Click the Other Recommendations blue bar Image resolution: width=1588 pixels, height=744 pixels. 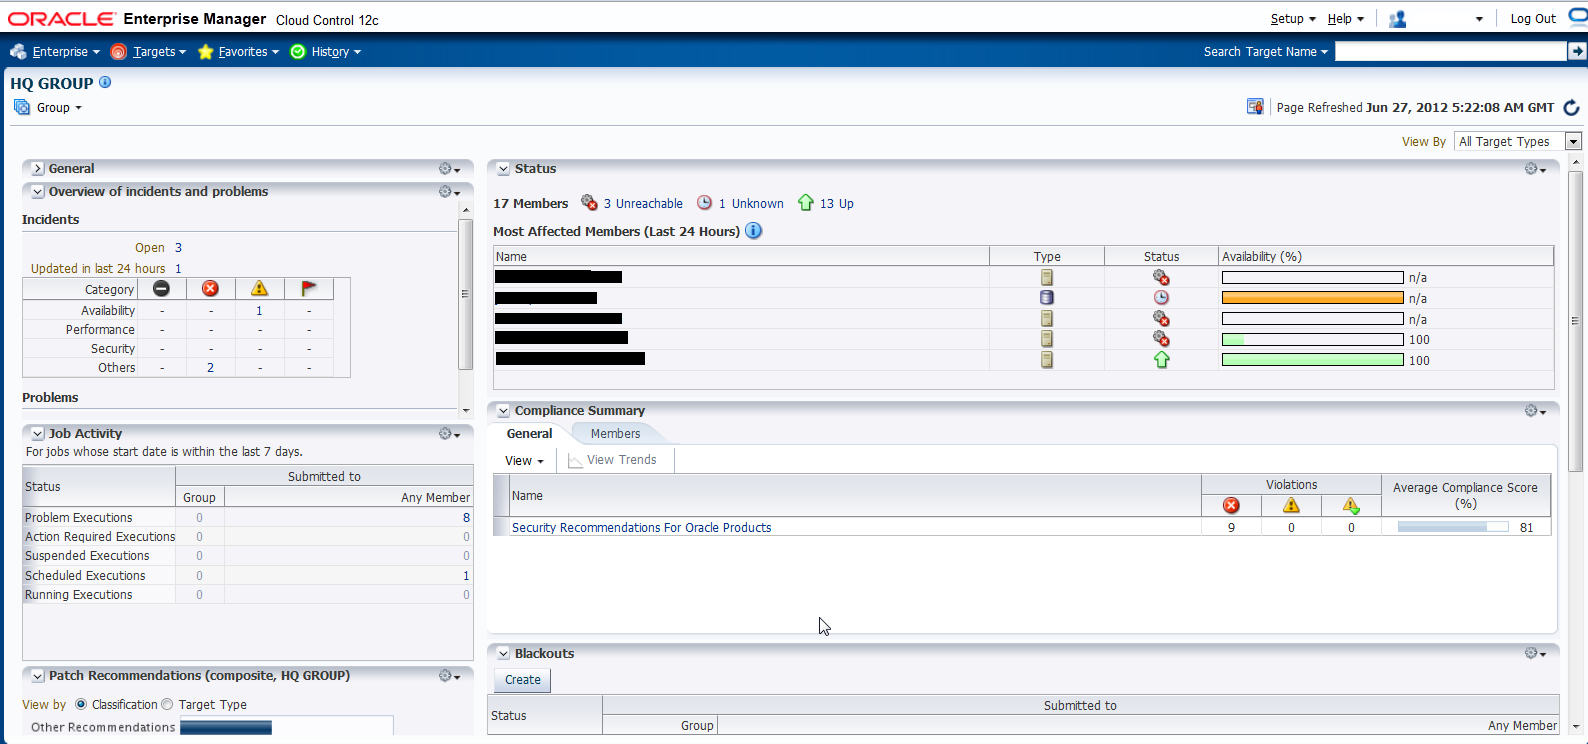(225, 728)
